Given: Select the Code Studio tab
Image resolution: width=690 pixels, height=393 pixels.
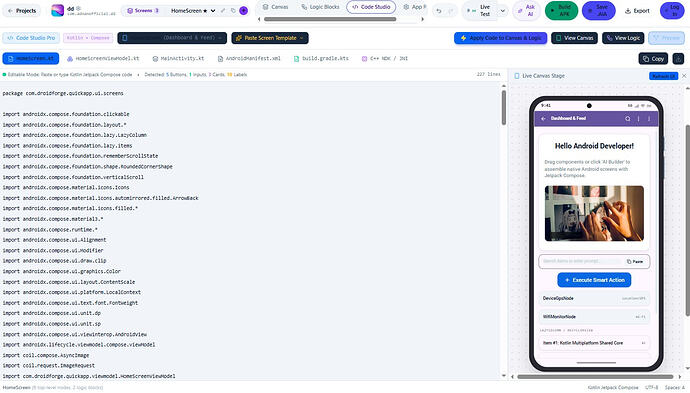Looking at the screenshot, I should pos(371,7).
